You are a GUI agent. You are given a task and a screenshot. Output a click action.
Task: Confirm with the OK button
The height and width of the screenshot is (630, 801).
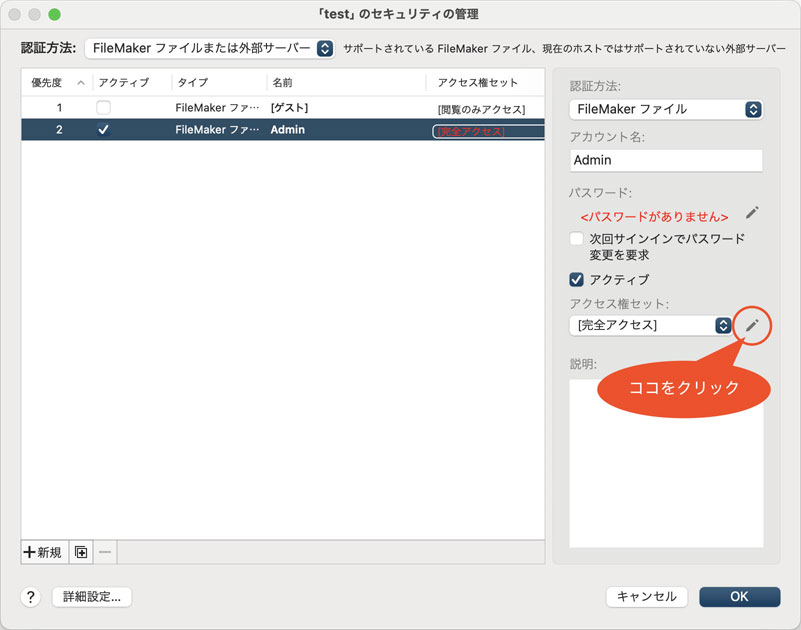(739, 597)
